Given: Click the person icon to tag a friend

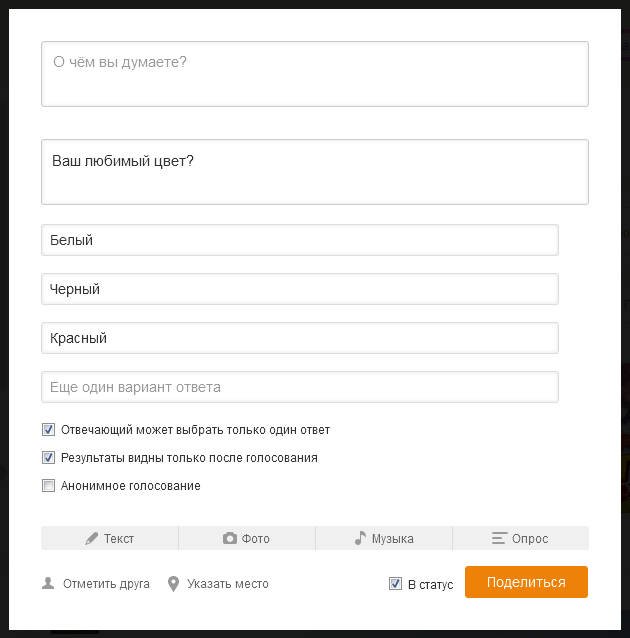Looking at the screenshot, I should pos(48,583).
